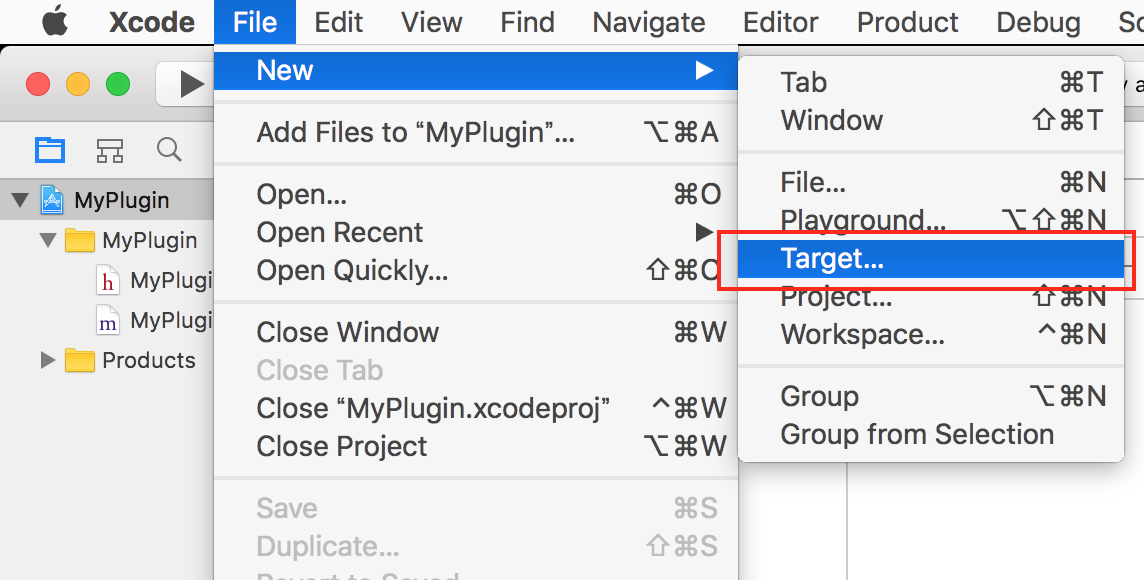This screenshot has width=1144, height=580.
Task: Open the Find navigator magnifier icon
Action: (169, 150)
